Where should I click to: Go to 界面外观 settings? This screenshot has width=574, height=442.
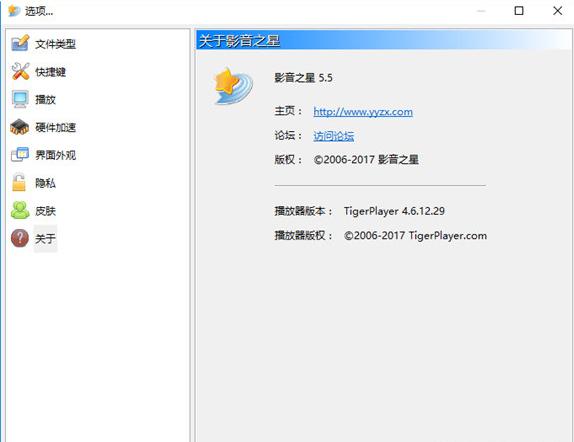pos(55,155)
